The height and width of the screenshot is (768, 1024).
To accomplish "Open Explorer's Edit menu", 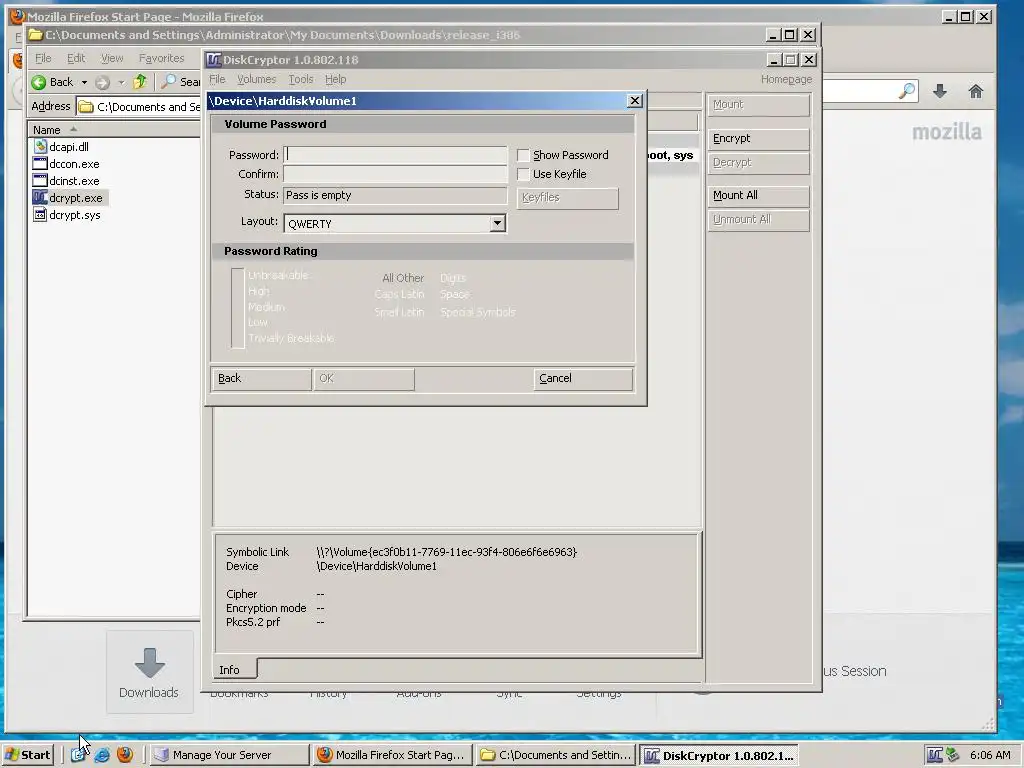I will 76,58.
